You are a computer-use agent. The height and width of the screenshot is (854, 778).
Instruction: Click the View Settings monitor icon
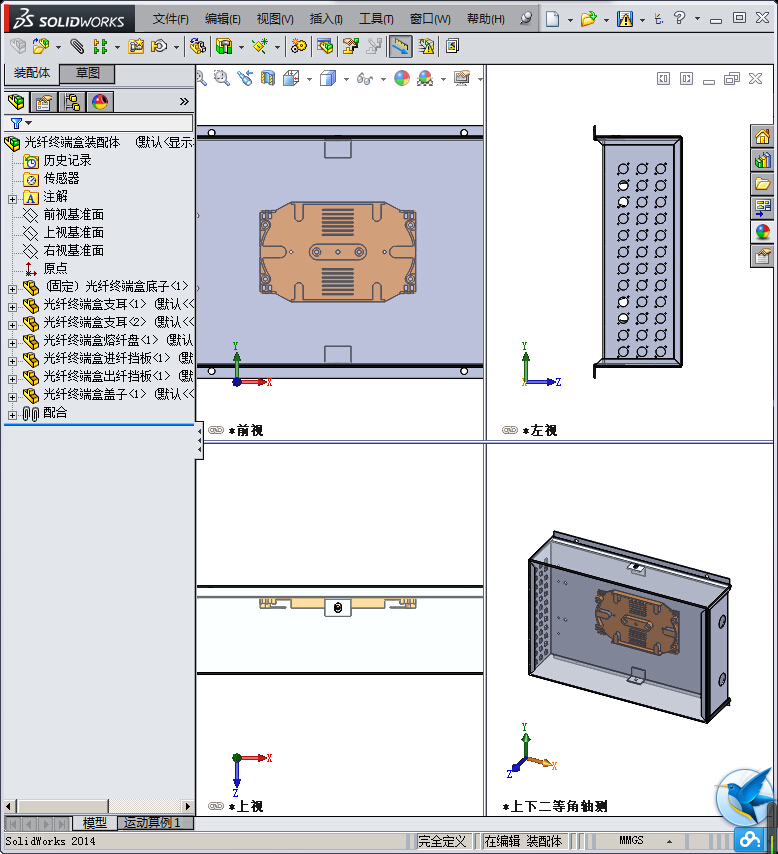[462, 78]
